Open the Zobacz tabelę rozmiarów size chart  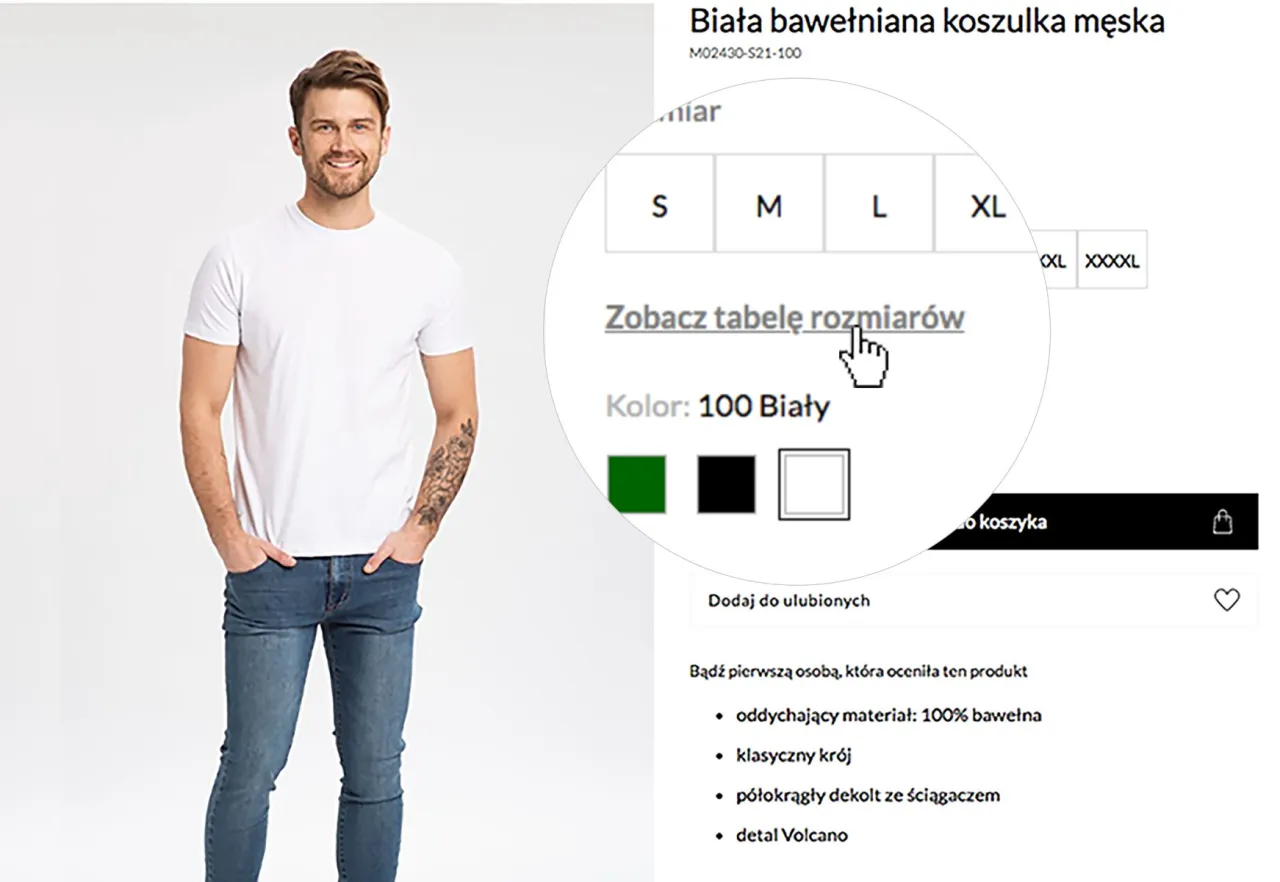tap(782, 317)
